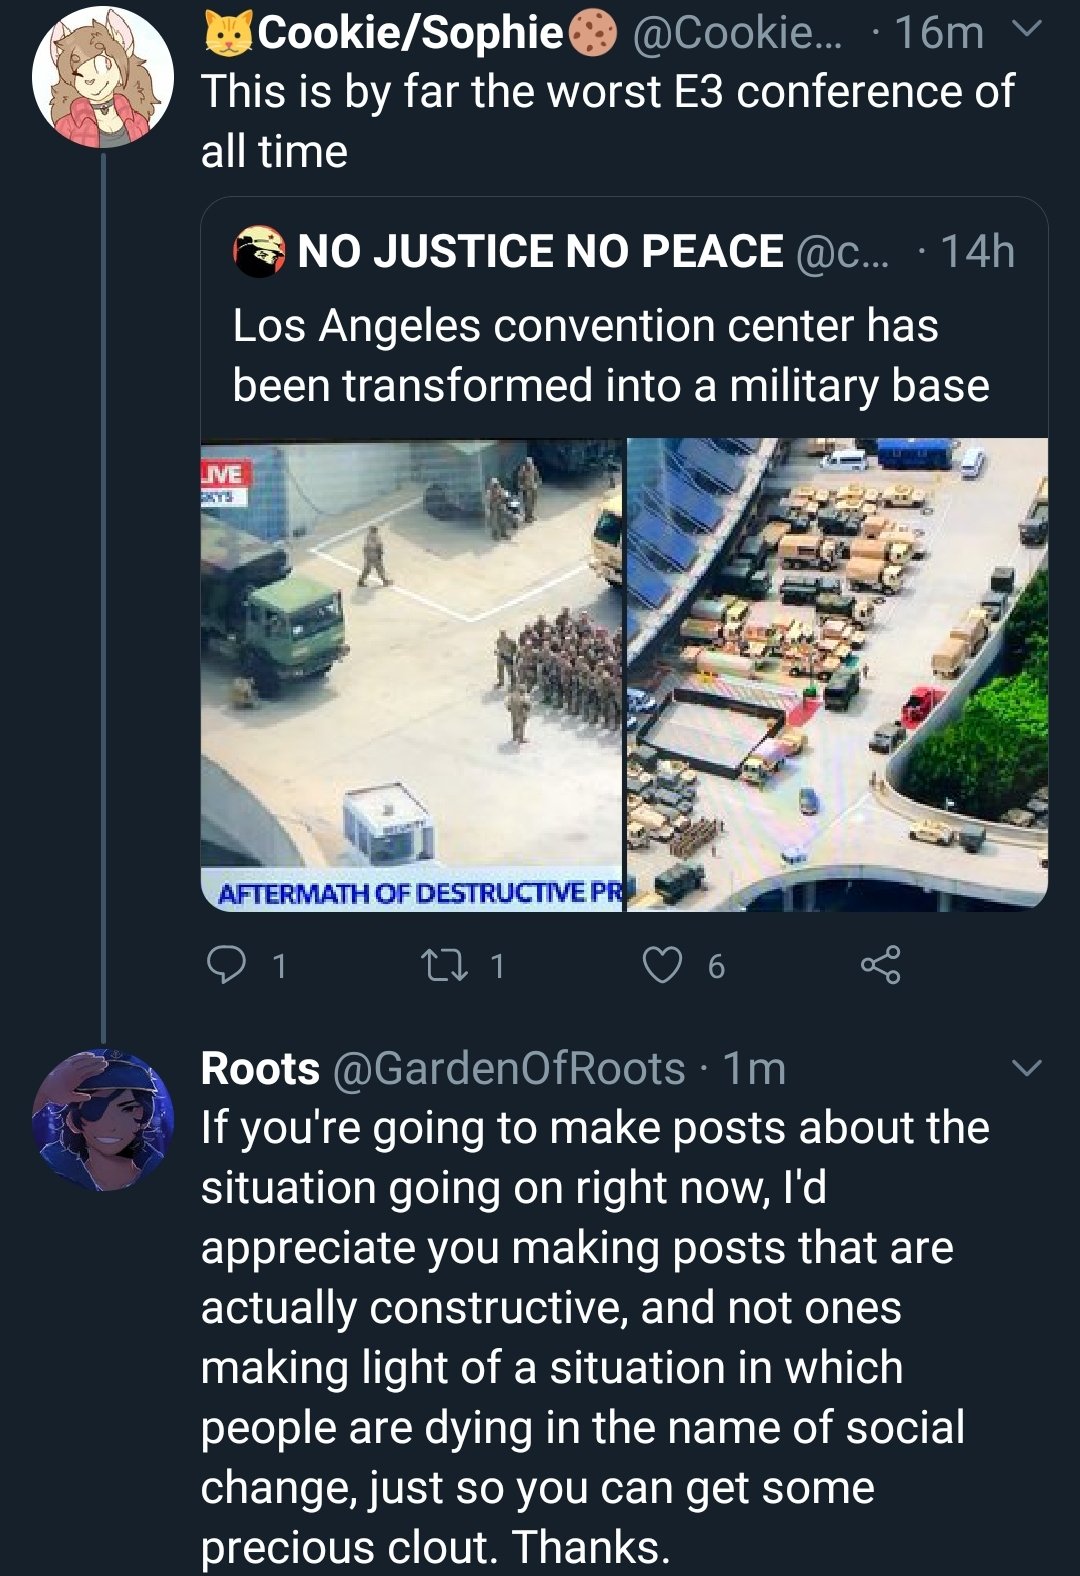
Task: Tap the 16m timestamp on the tweet
Action: [938, 34]
